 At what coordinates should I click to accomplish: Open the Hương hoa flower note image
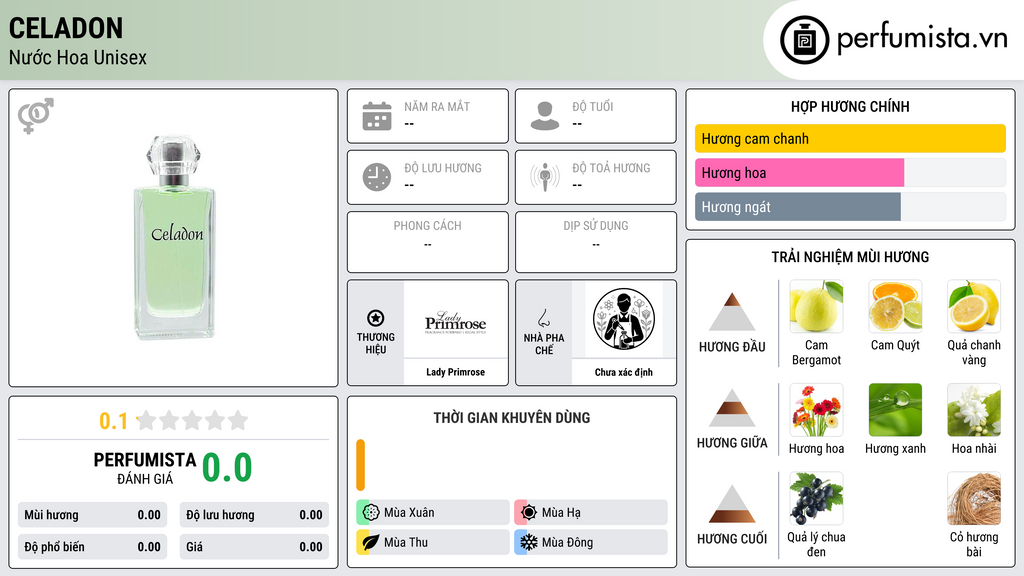[816, 409]
